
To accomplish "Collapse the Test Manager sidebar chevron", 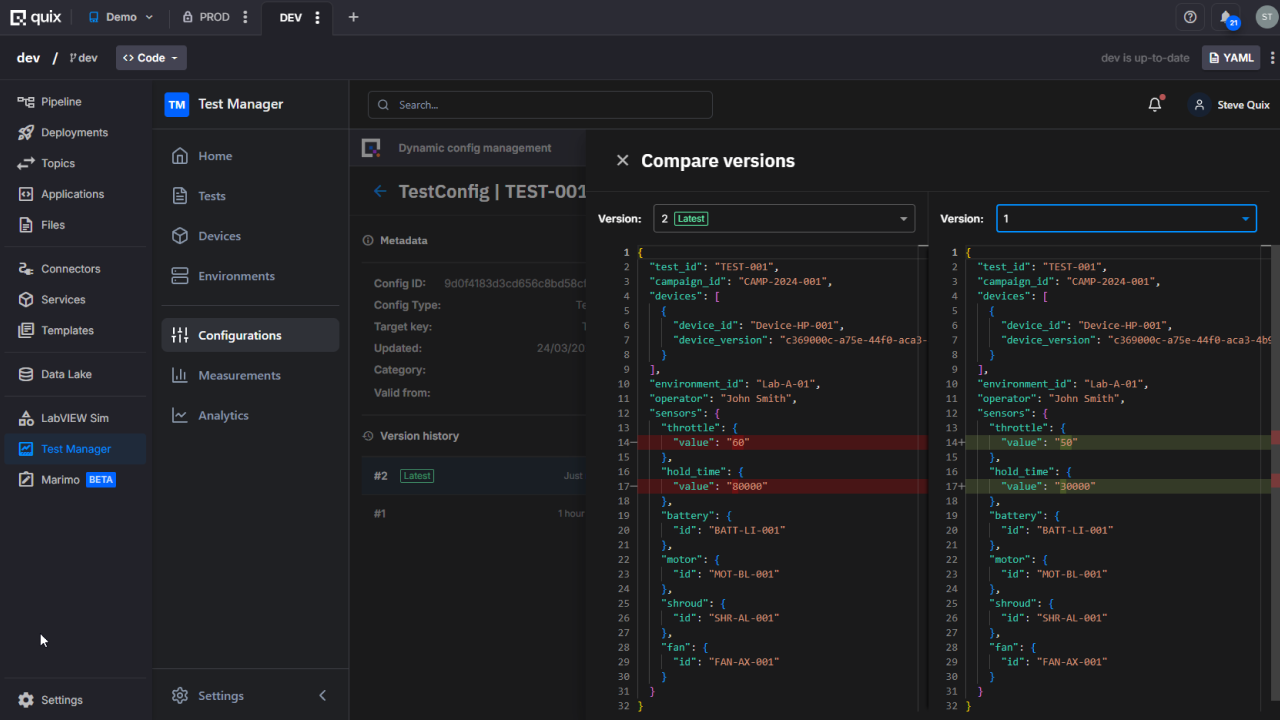I will tap(322, 696).
